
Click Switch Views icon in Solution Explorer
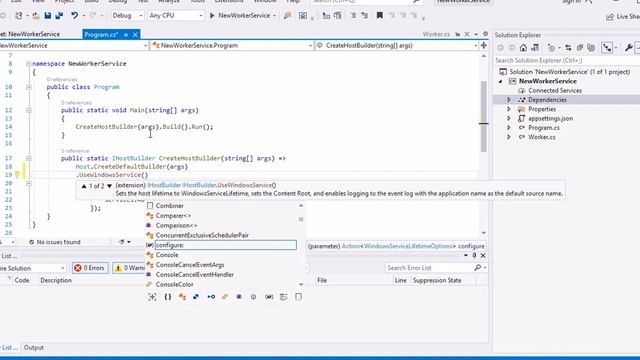click(535, 48)
